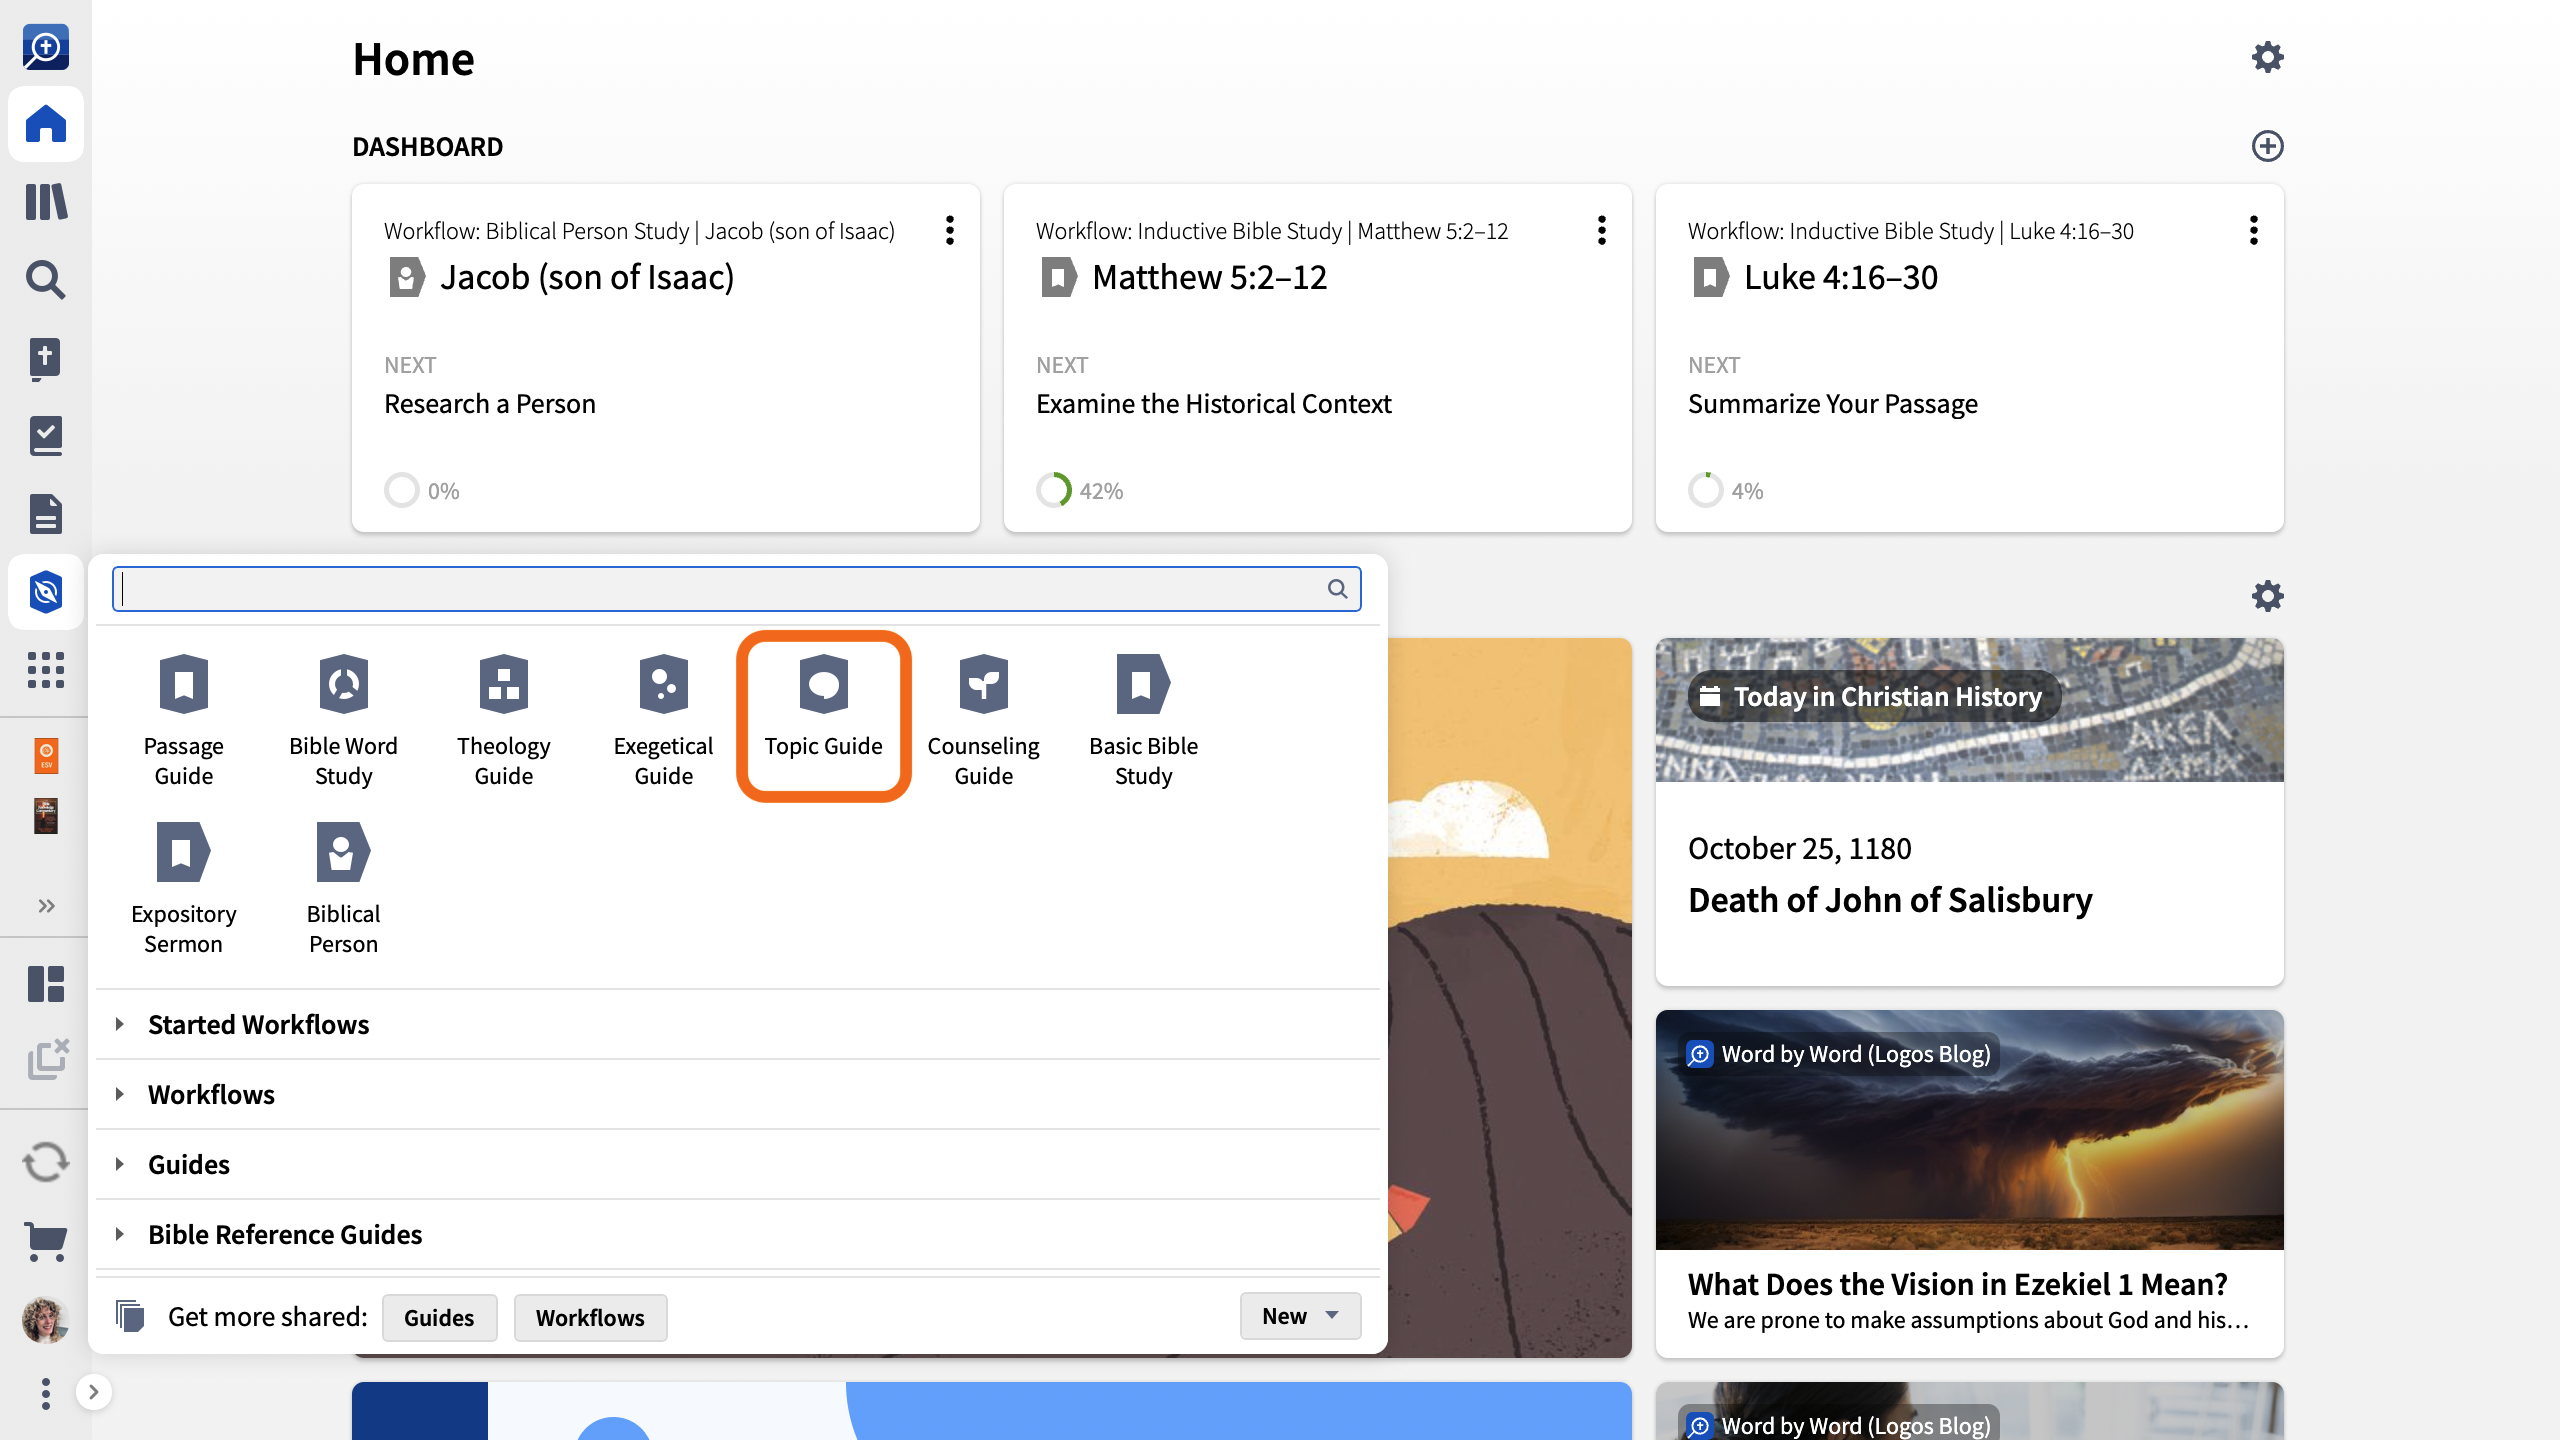The width and height of the screenshot is (2560, 1440).
Task: Open the Bible icon in sidebar
Action: pyautogui.click(x=46, y=358)
